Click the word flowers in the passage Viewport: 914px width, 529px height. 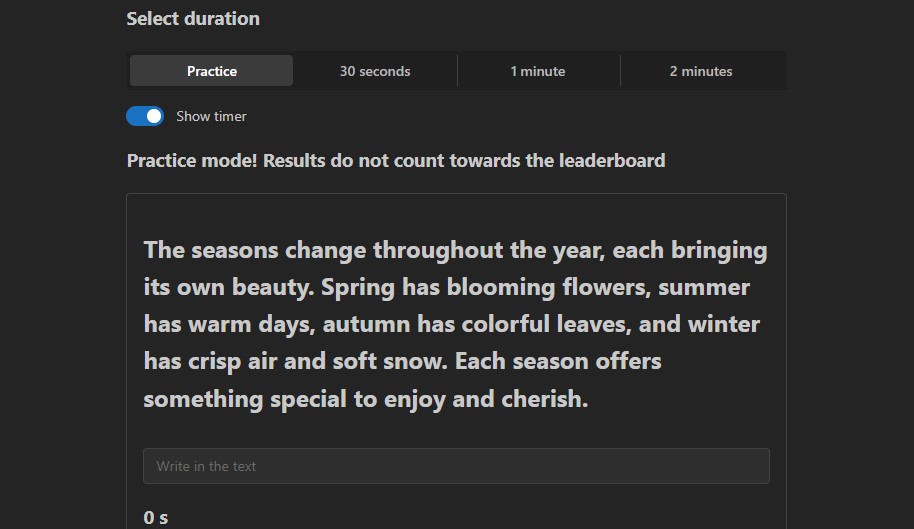coord(606,288)
